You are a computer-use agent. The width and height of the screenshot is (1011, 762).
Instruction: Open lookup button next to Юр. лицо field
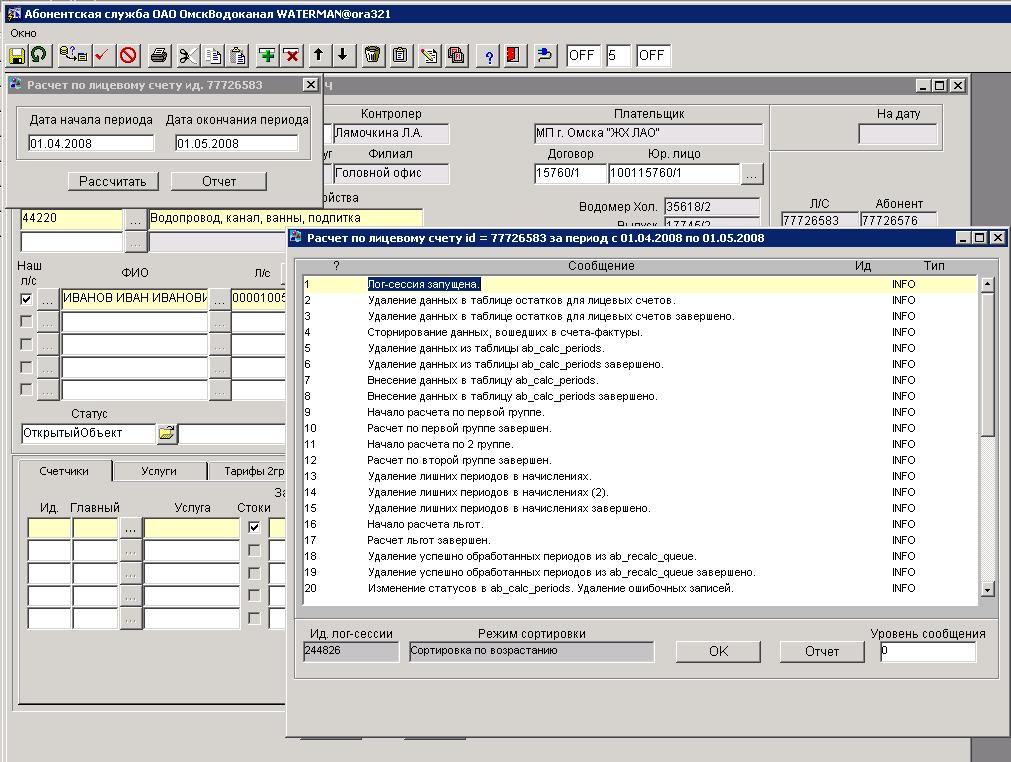pos(753,174)
